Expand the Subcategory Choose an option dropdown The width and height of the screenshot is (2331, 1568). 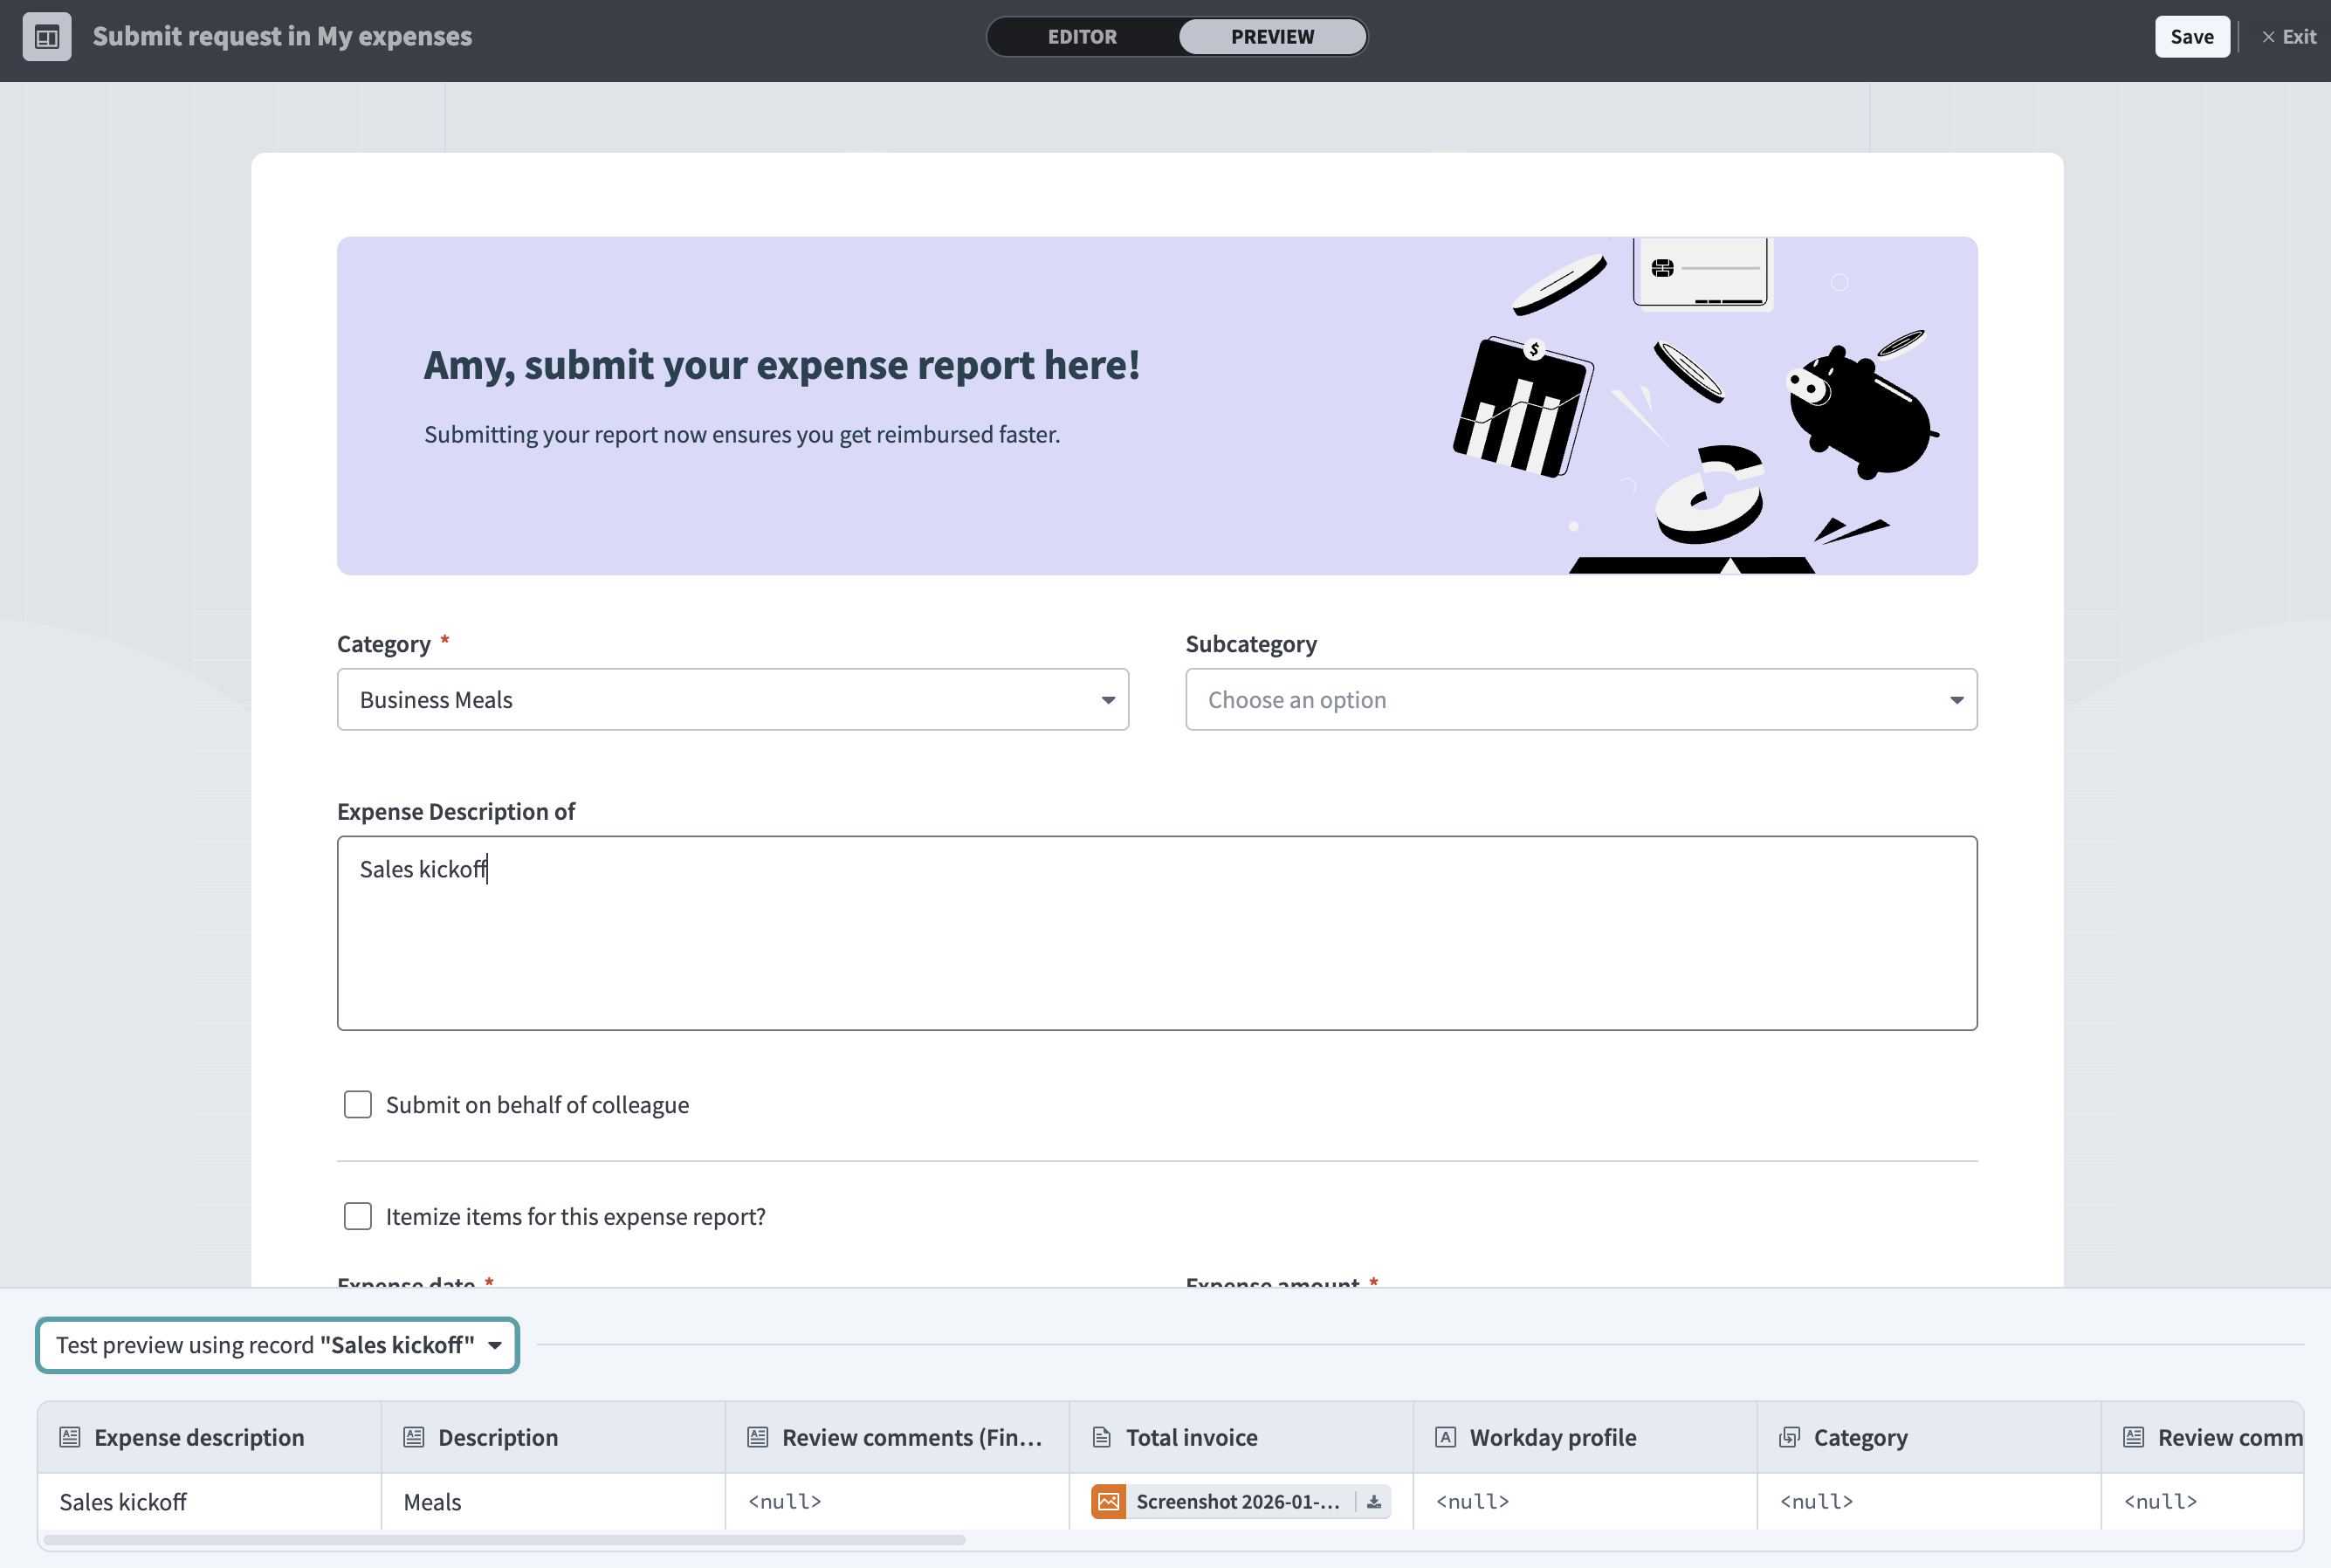point(1580,700)
